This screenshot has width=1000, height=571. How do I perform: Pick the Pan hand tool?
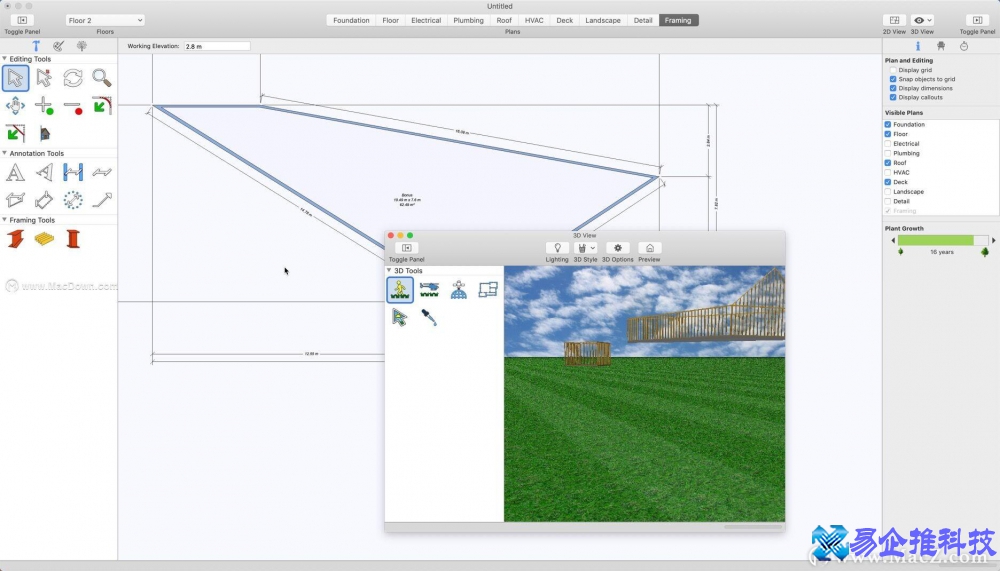[x=15, y=105]
